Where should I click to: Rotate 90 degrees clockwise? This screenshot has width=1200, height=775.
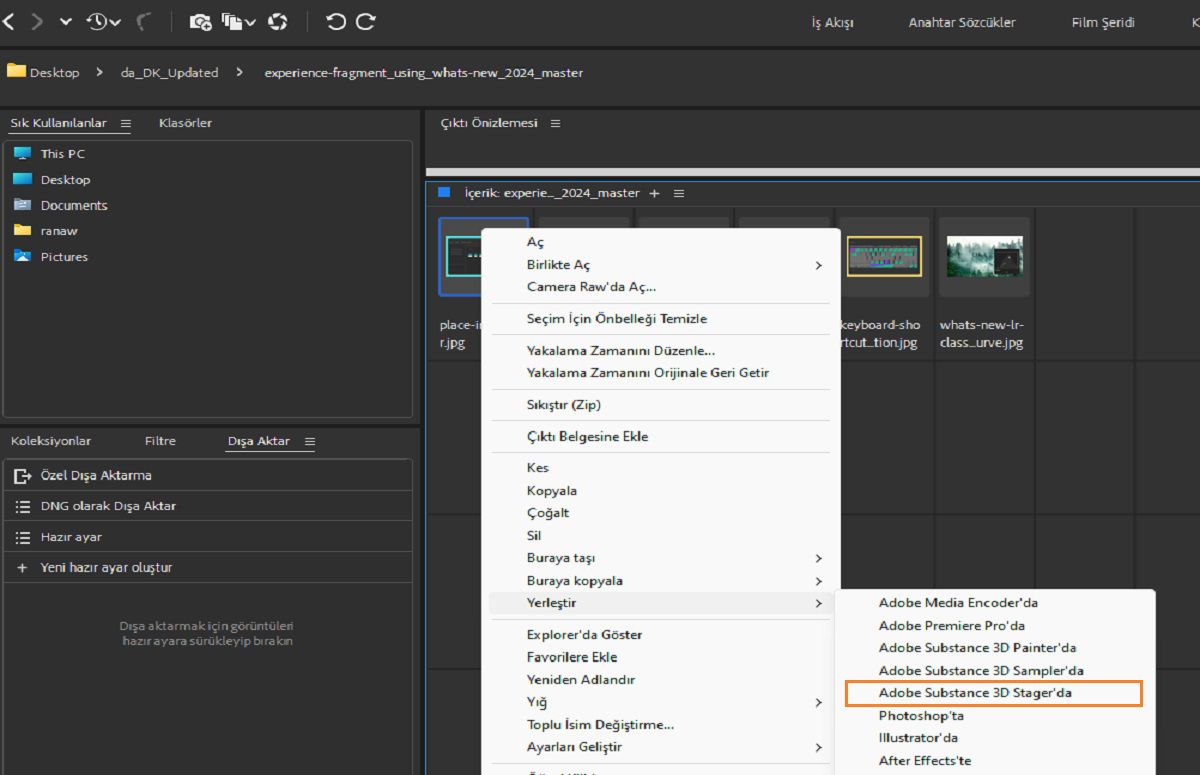pyautogui.click(x=366, y=21)
